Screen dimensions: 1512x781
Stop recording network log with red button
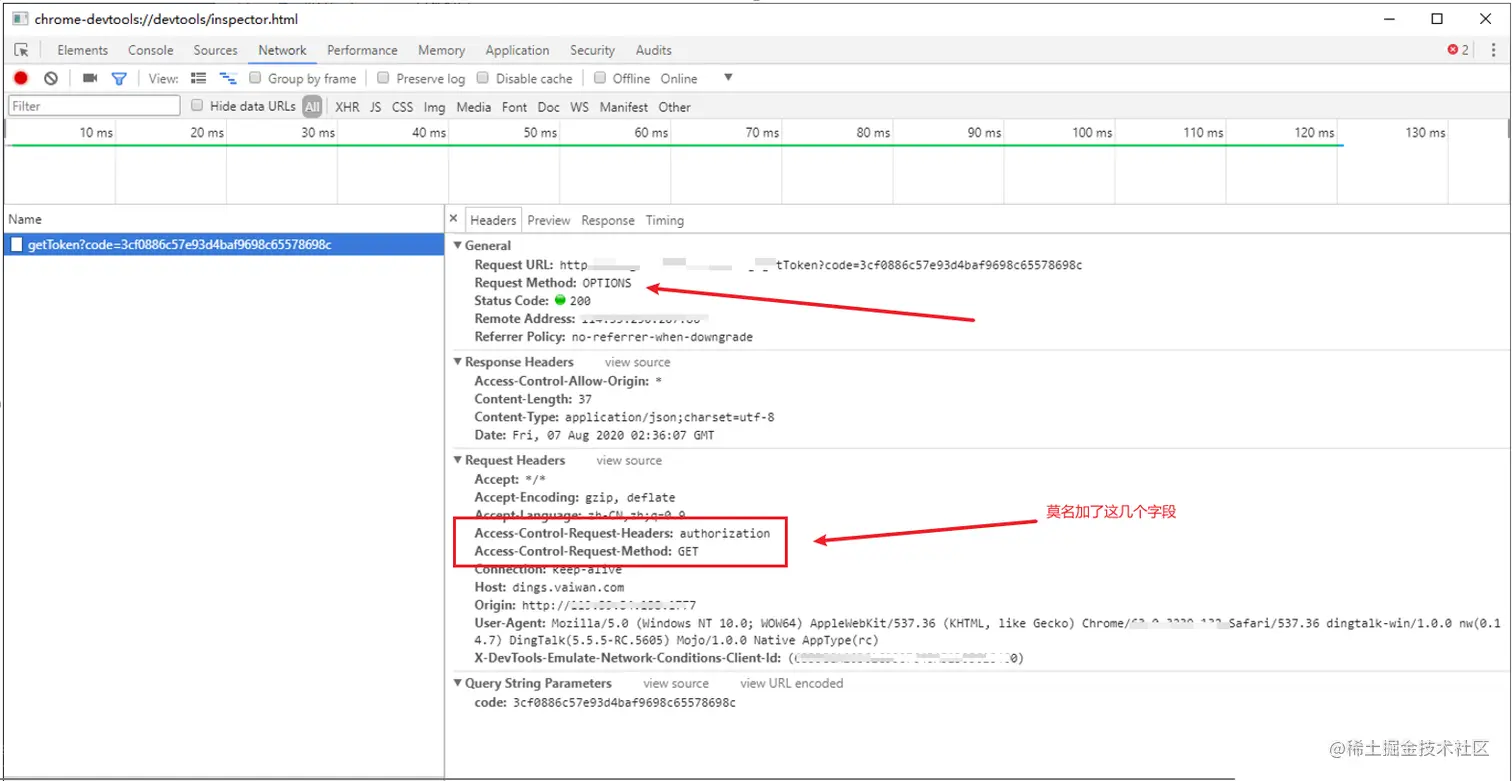pyautogui.click(x=21, y=78)
